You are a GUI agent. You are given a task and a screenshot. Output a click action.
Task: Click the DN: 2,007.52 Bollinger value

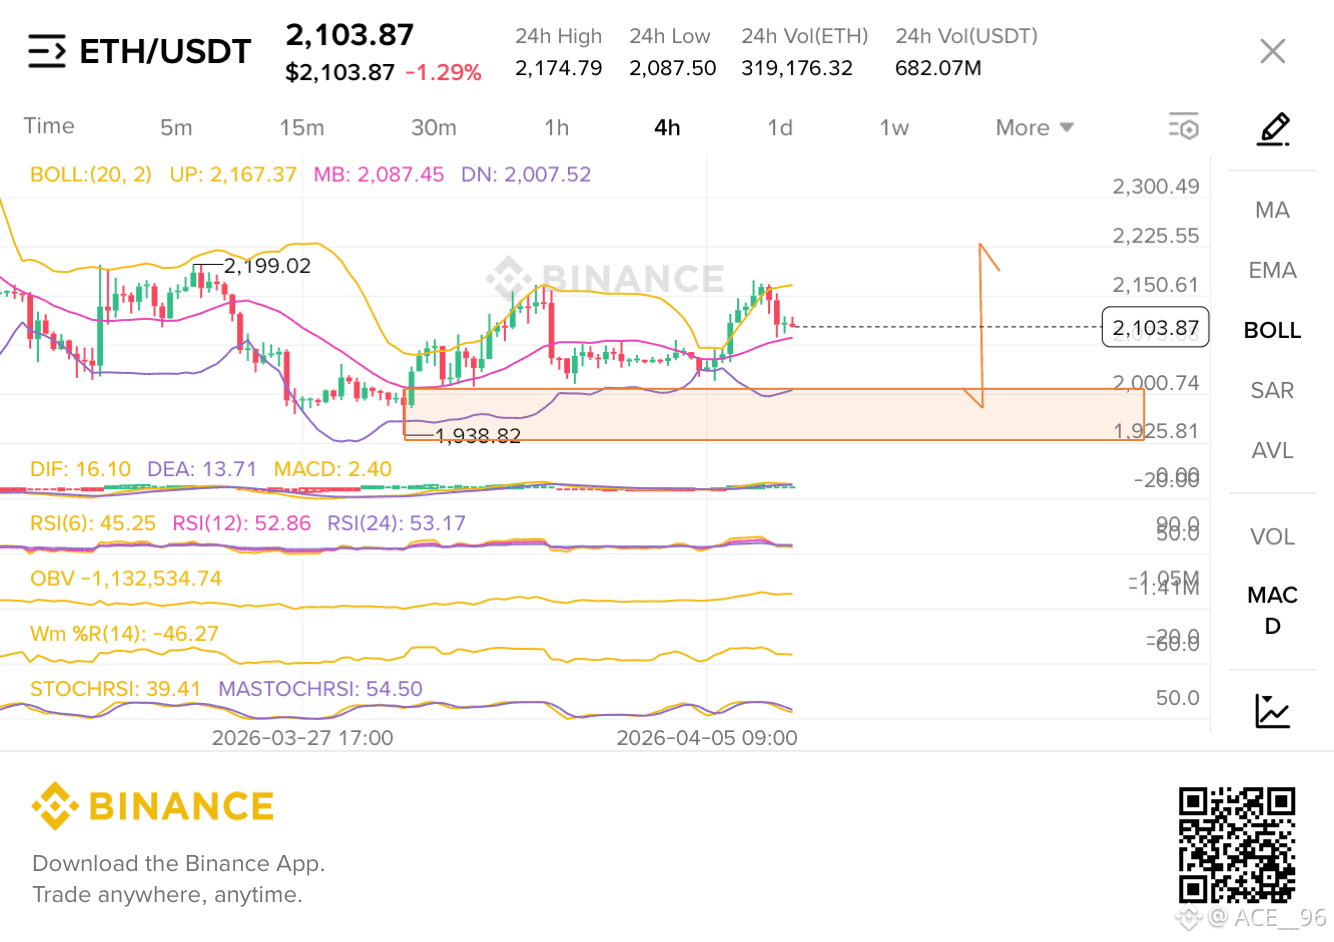526,174
